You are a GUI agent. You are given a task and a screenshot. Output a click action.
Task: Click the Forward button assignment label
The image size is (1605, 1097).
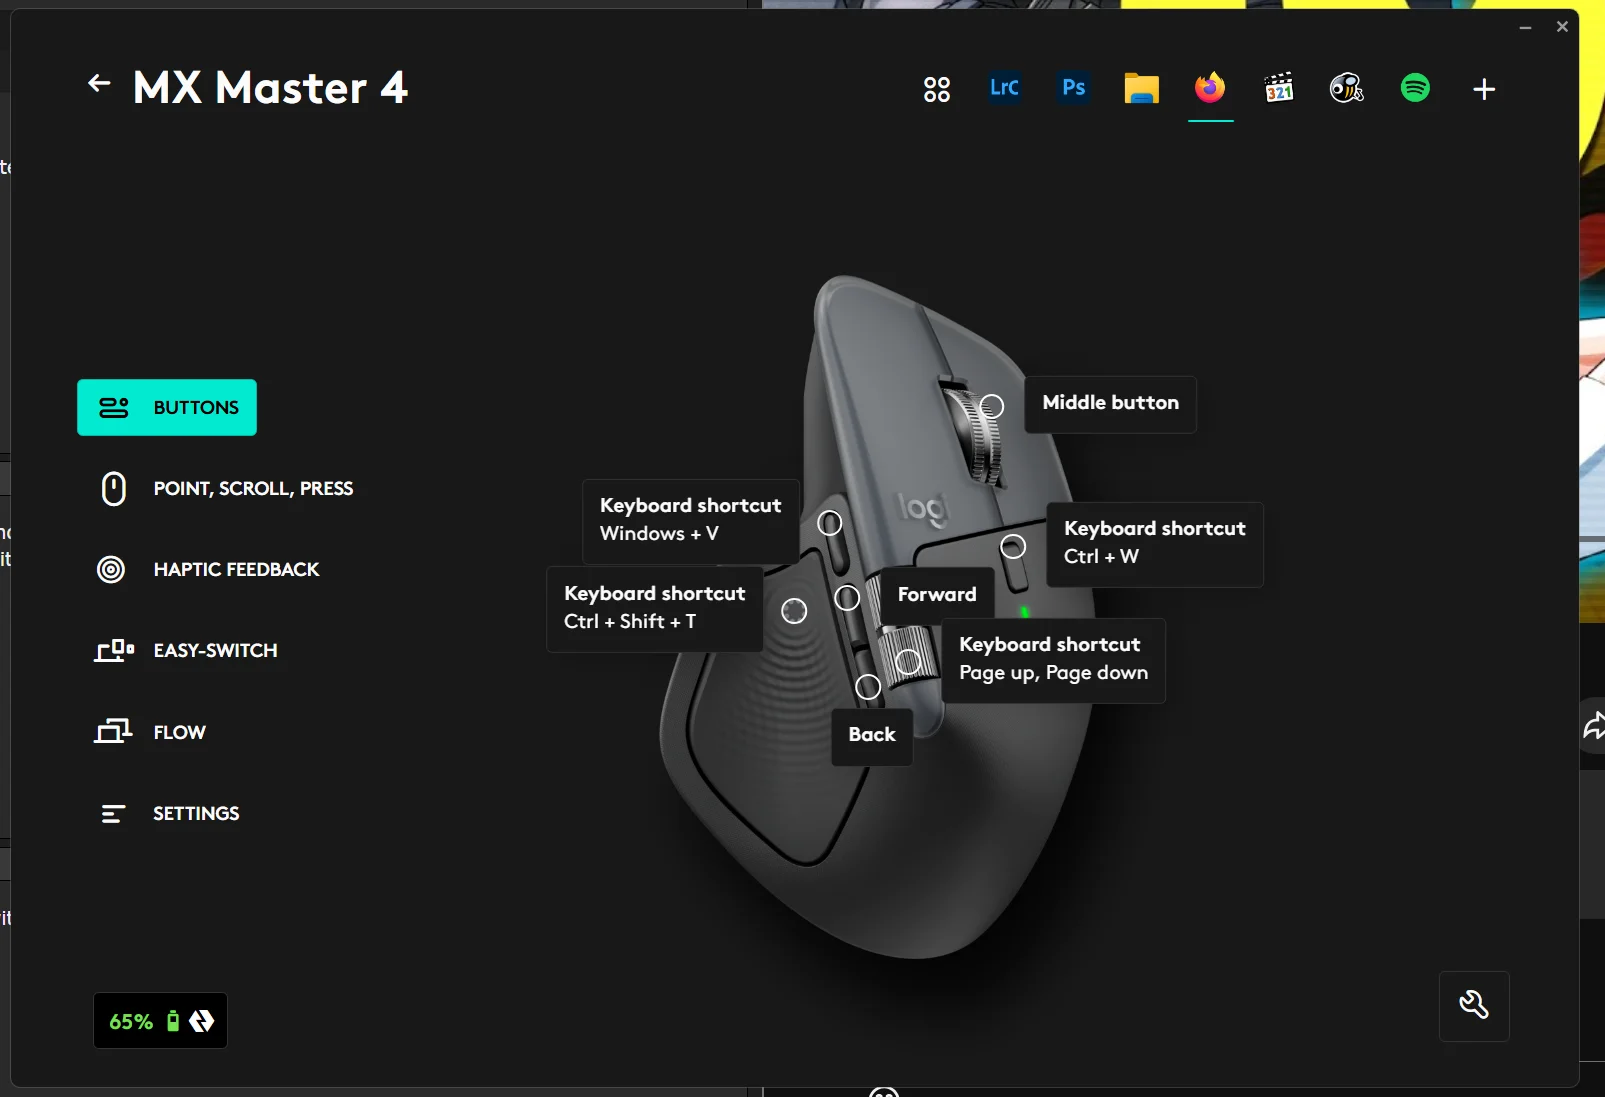[937, 595]
